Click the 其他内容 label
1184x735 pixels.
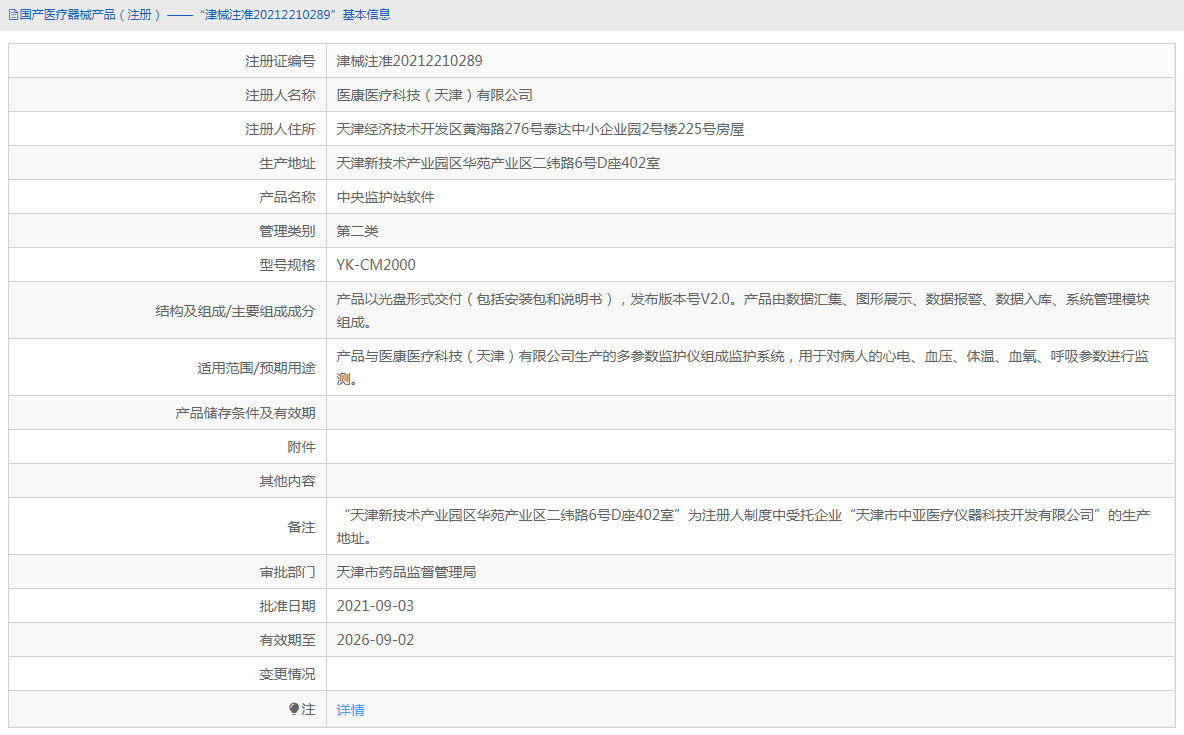tap(287, 481)
